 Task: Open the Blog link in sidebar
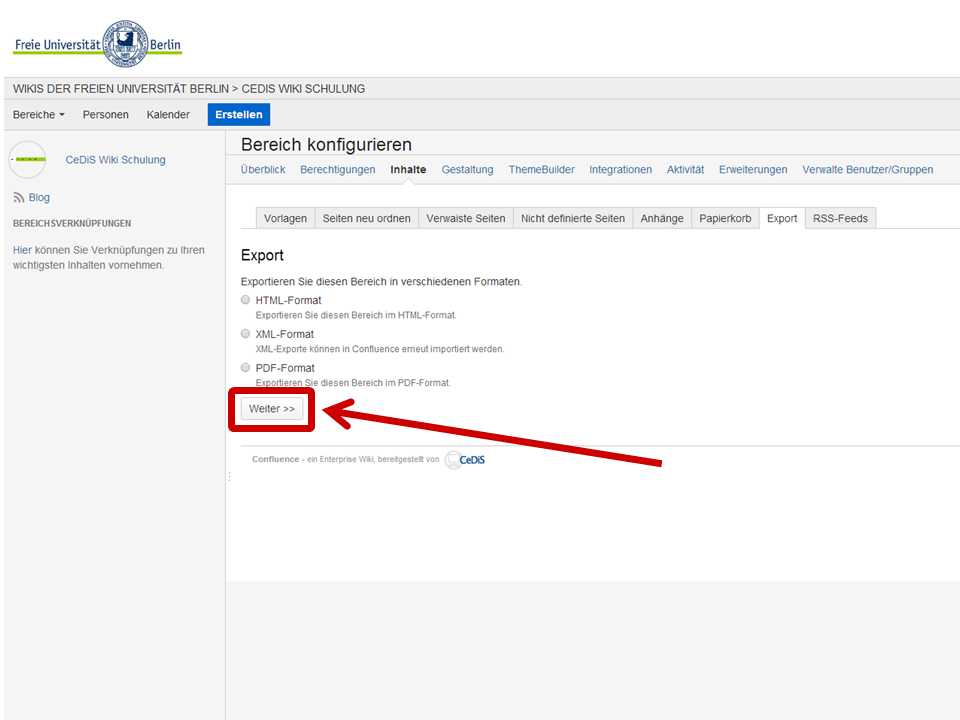[39, 198]
